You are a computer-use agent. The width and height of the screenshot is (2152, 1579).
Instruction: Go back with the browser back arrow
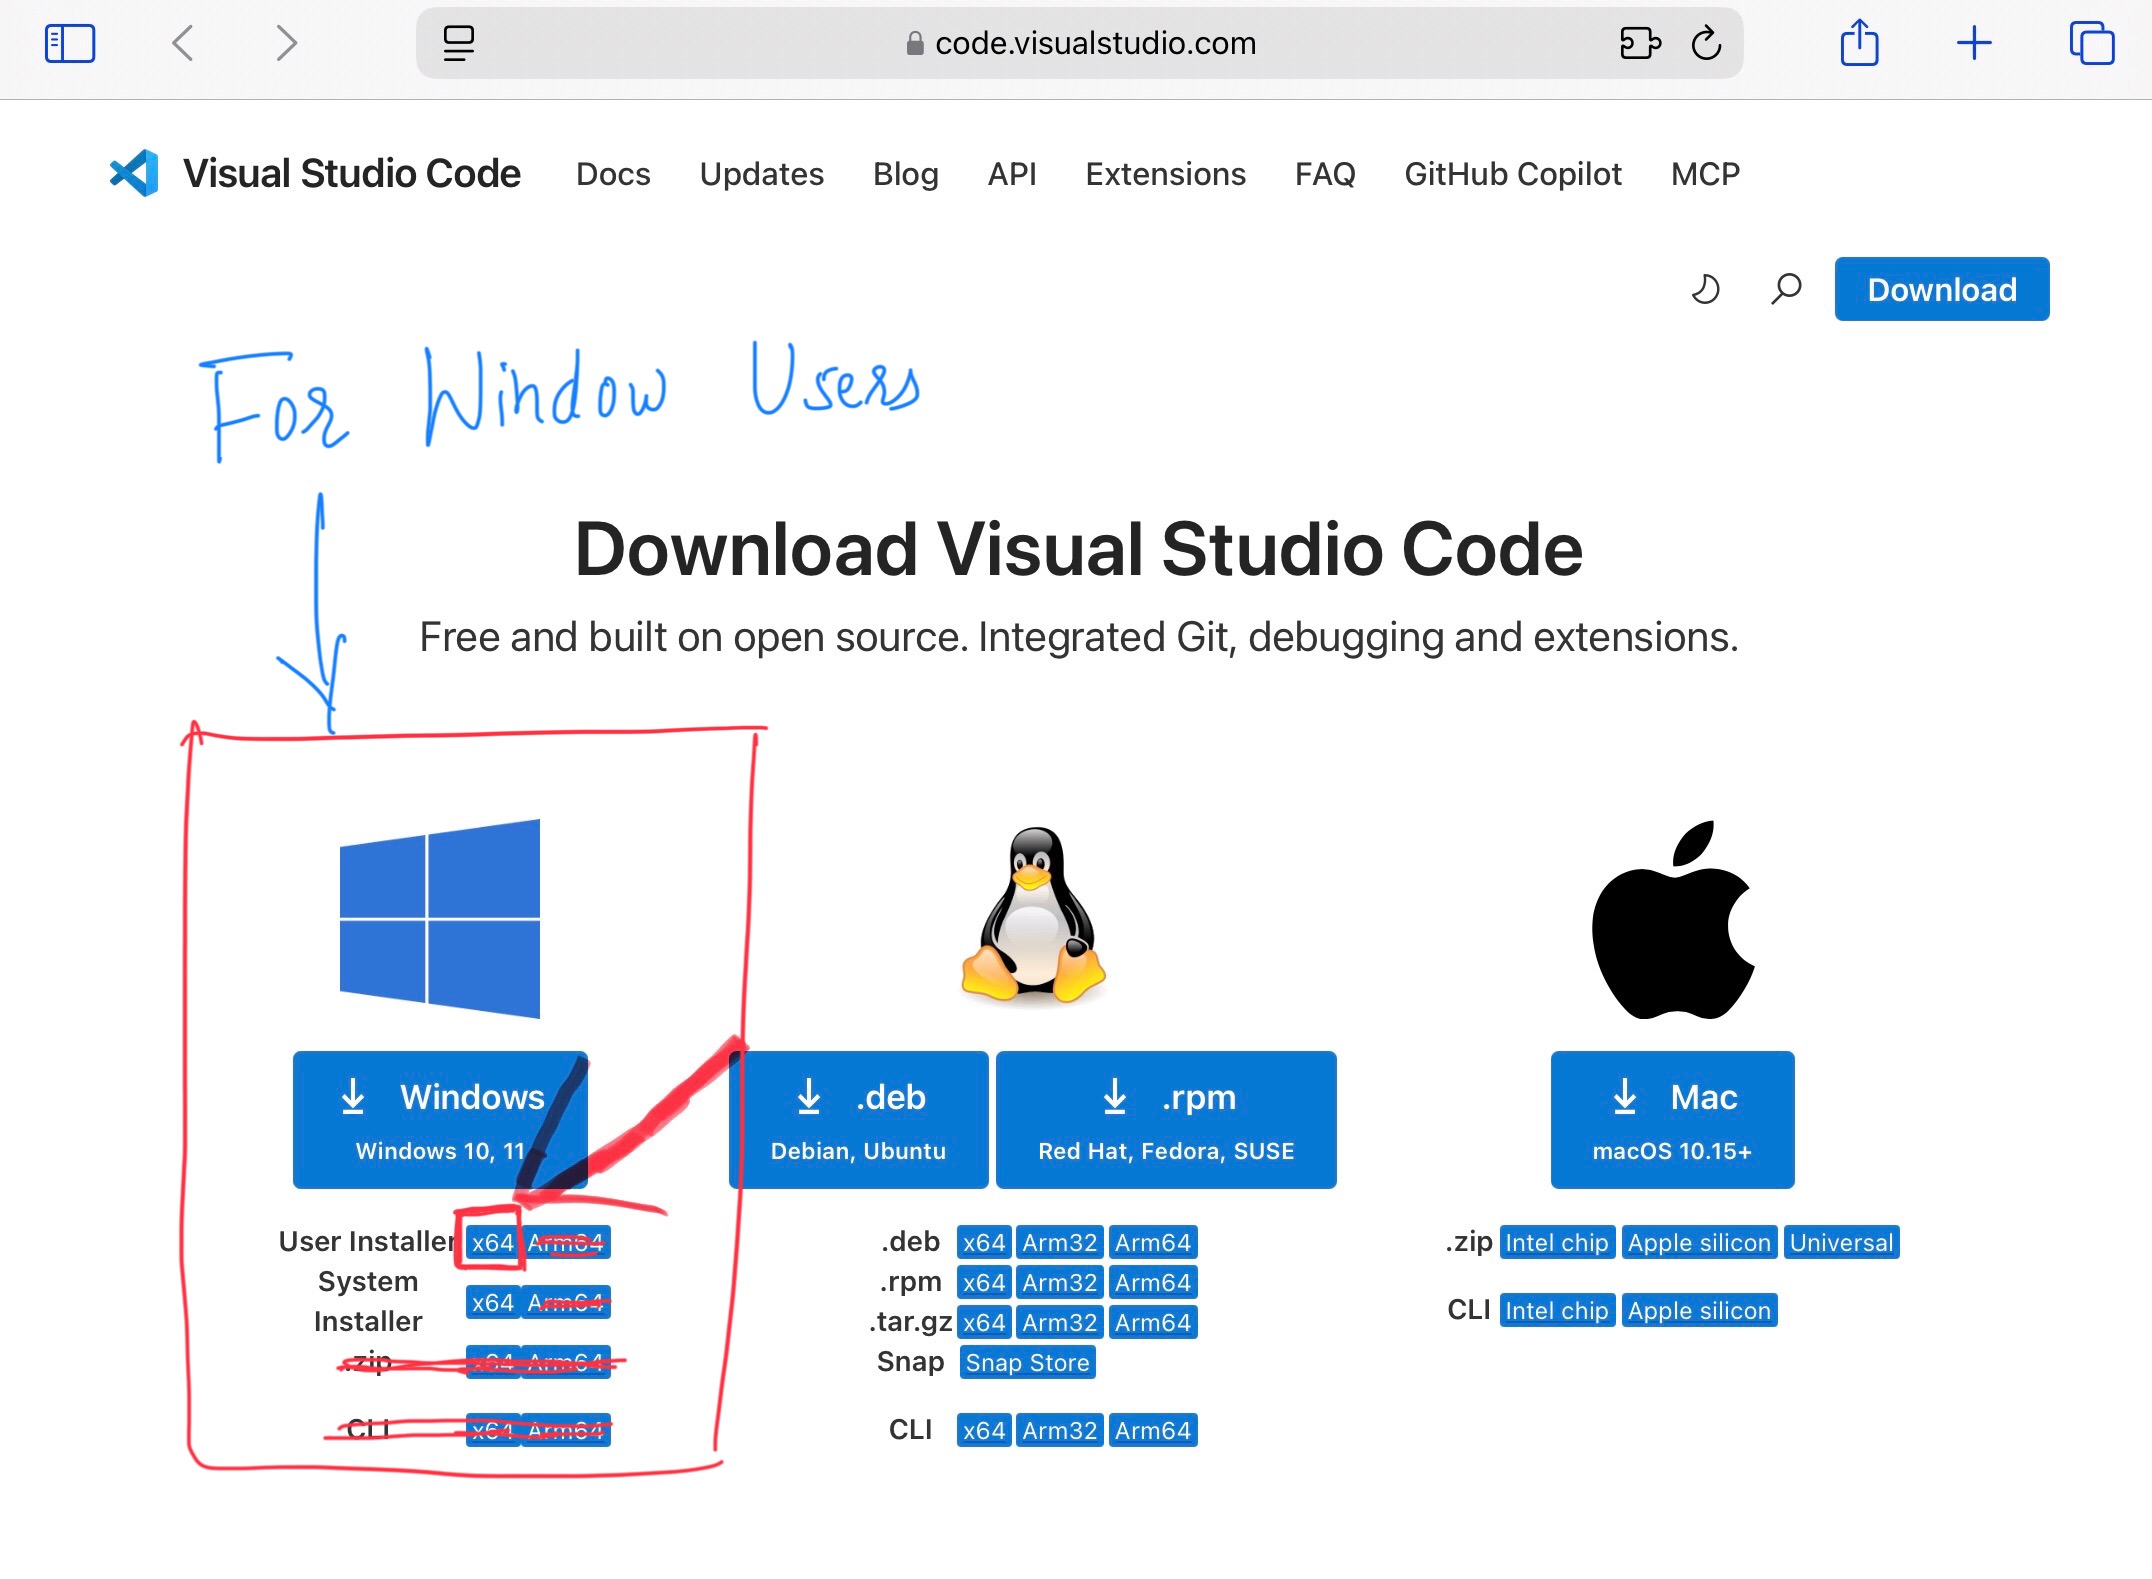click(183, 44)
